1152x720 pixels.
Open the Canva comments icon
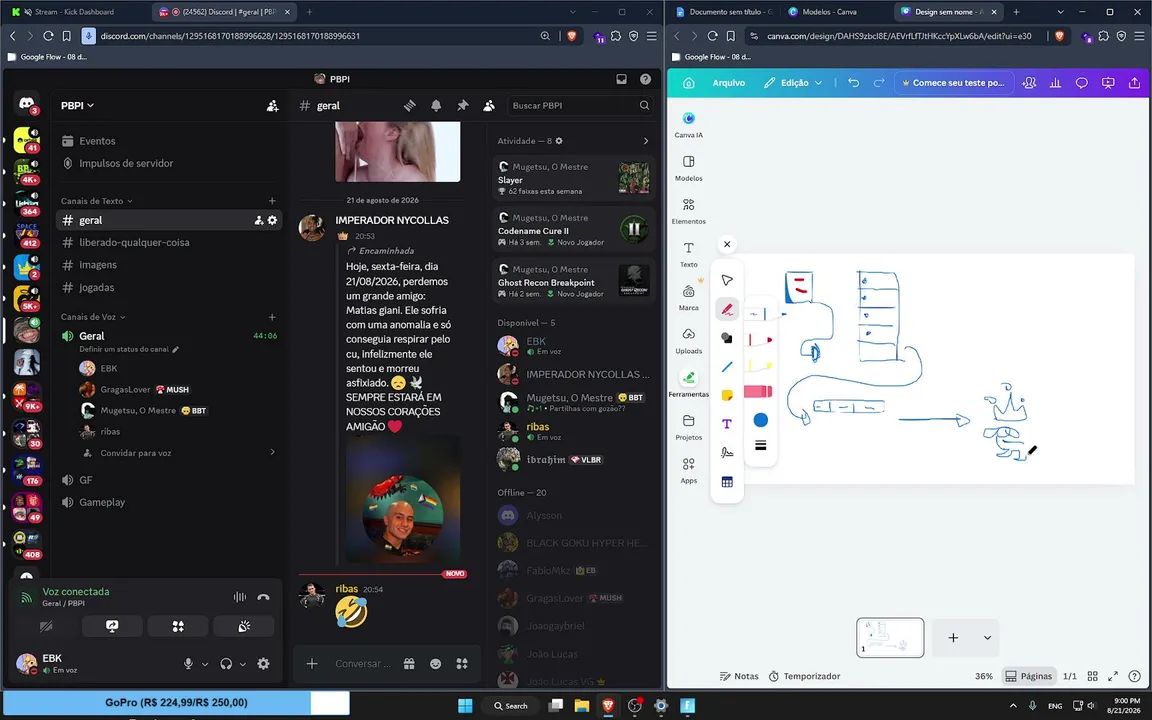[x=1081, y=83]
